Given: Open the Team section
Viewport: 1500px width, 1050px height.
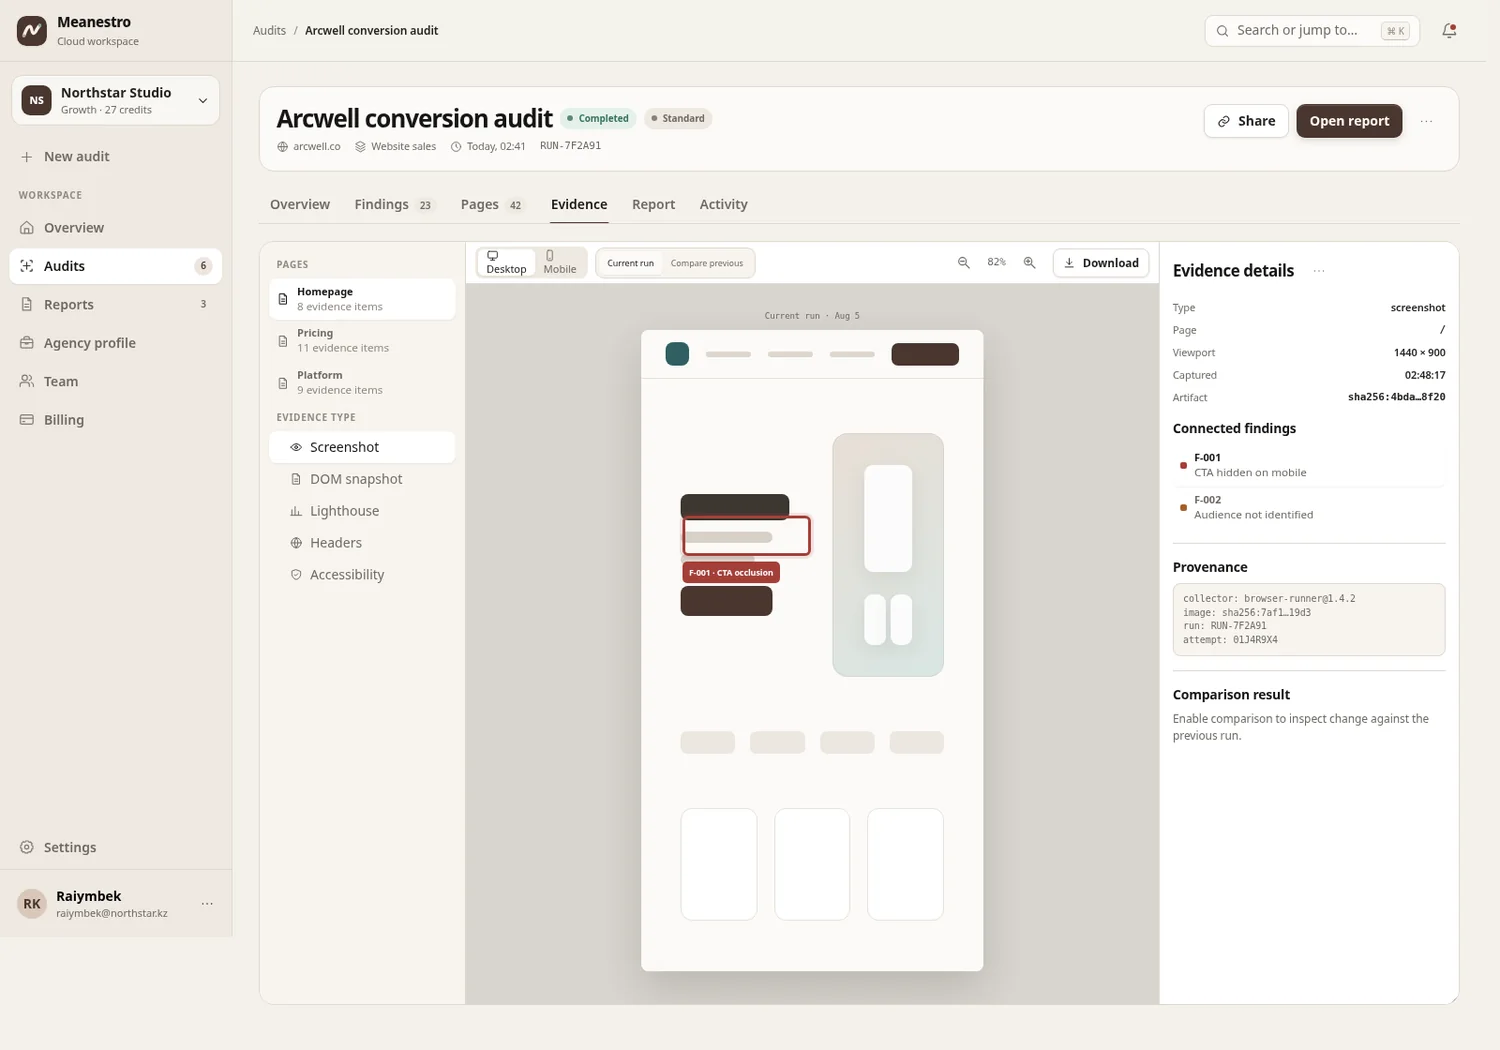Looking at the screenshot, I should (x=116, y=382).
